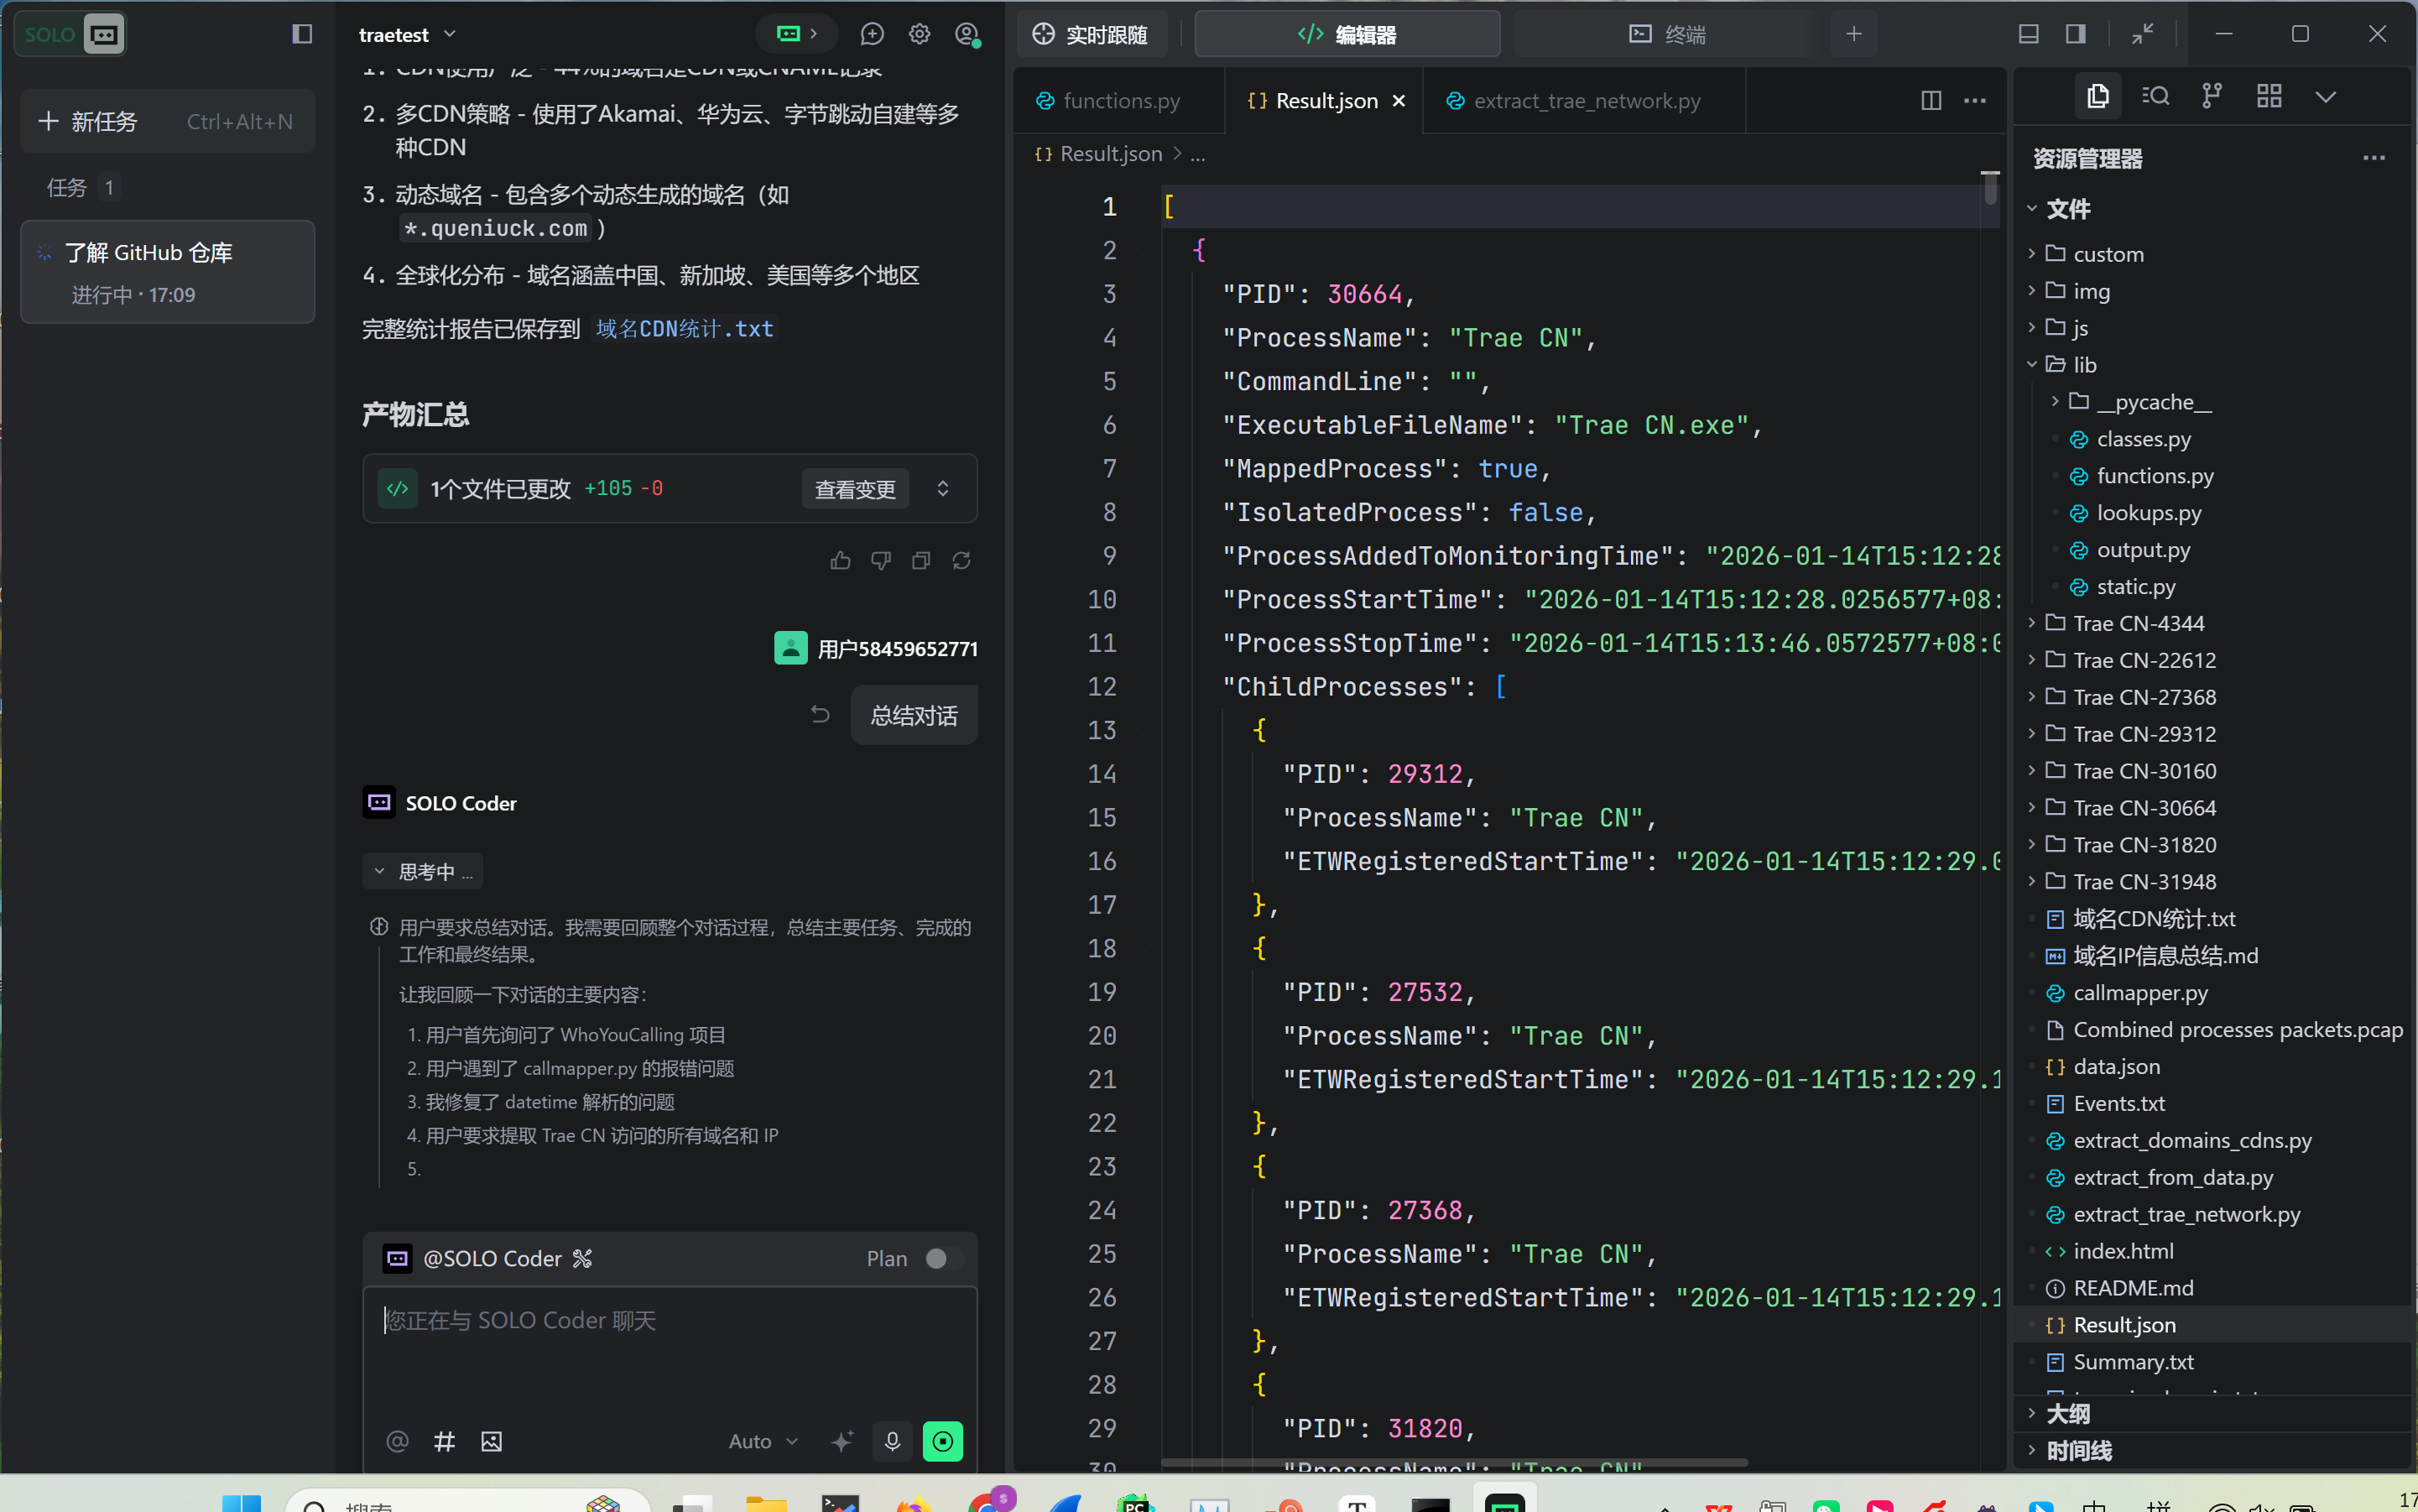Toggle the left sidebar panel icon
Image resolution: width=2418 pixels, height=1512 pixels.
(x=302, y=34)
